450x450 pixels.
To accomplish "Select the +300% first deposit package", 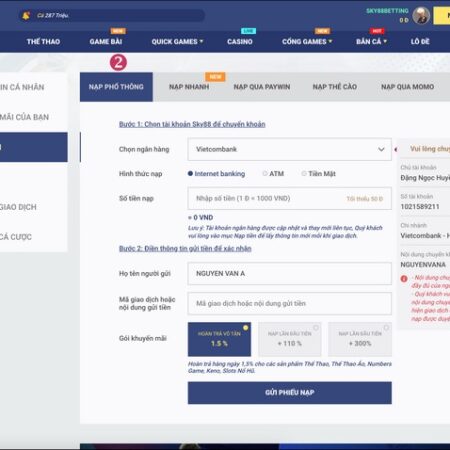I will pyautogui.click(x=360, y=339).
